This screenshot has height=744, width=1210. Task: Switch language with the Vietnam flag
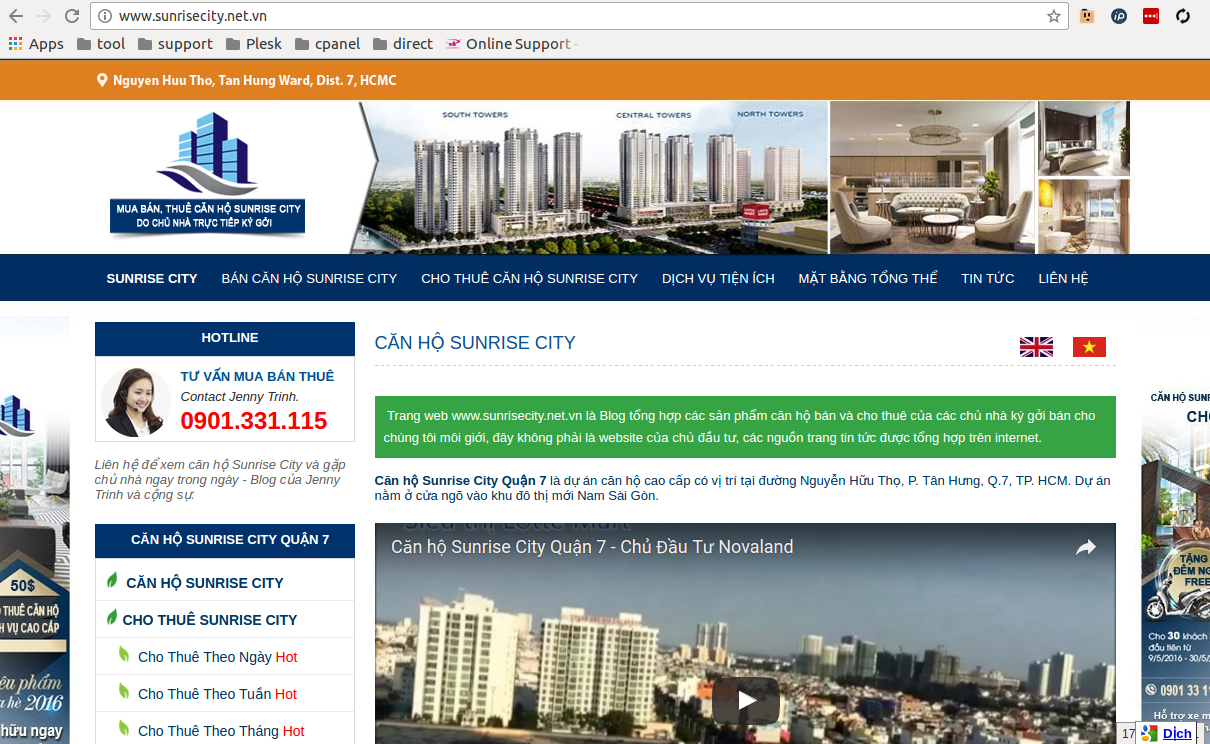pyautogui.click(x=1089, y=347)
